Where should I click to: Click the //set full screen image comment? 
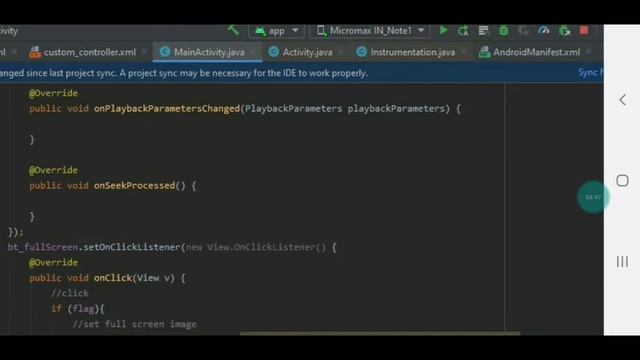[134, 324]
